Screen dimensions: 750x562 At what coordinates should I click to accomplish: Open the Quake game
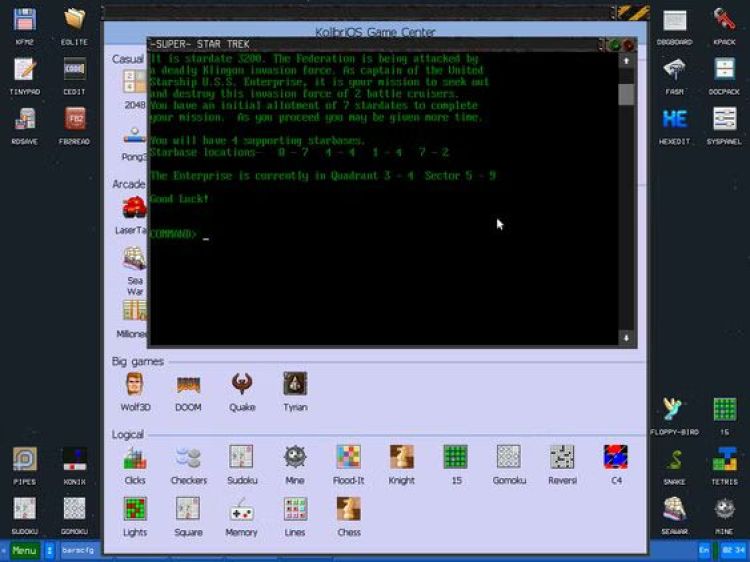[241, 385]
